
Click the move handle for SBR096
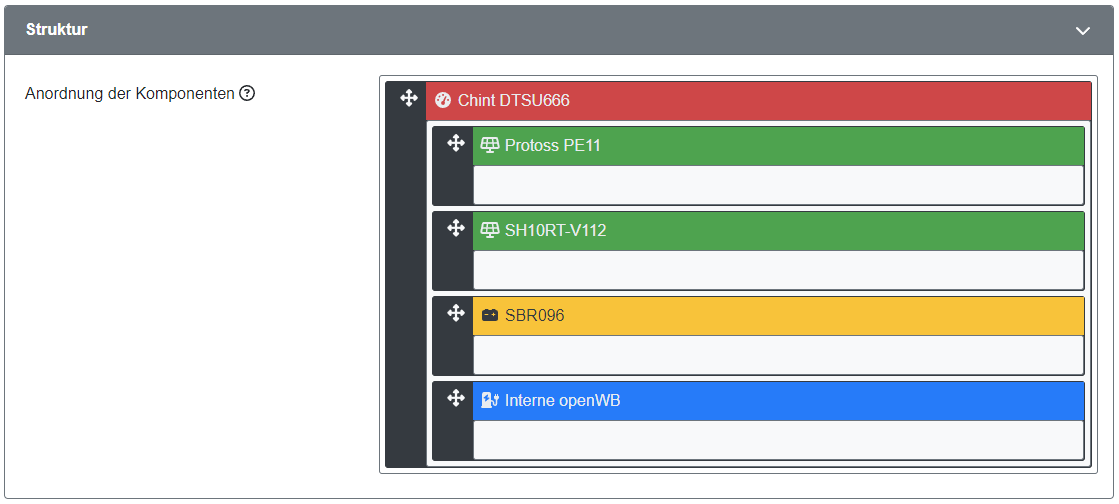(x=456, y=313)
